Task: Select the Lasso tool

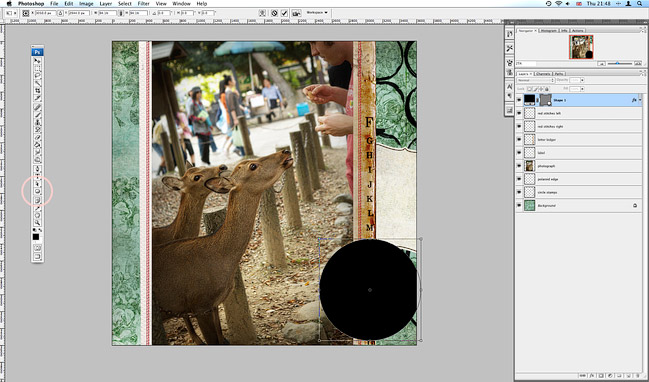Action: pos(37,76)
